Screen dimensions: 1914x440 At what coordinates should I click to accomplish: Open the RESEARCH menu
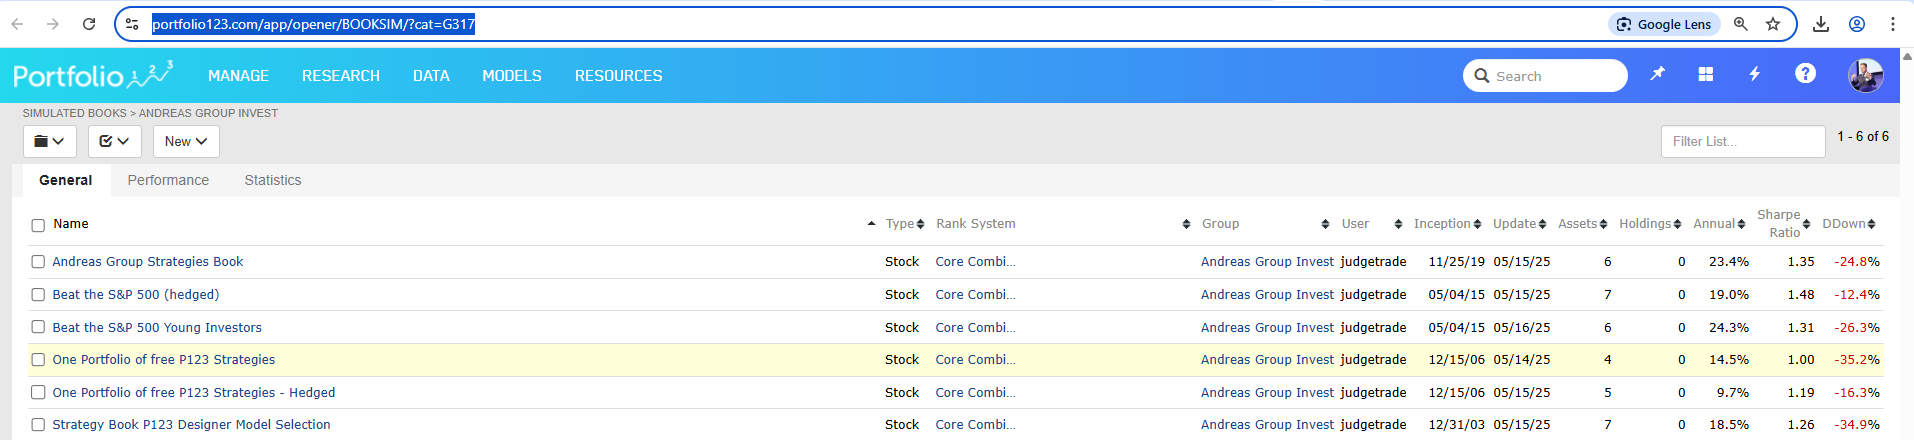(341, 76)
